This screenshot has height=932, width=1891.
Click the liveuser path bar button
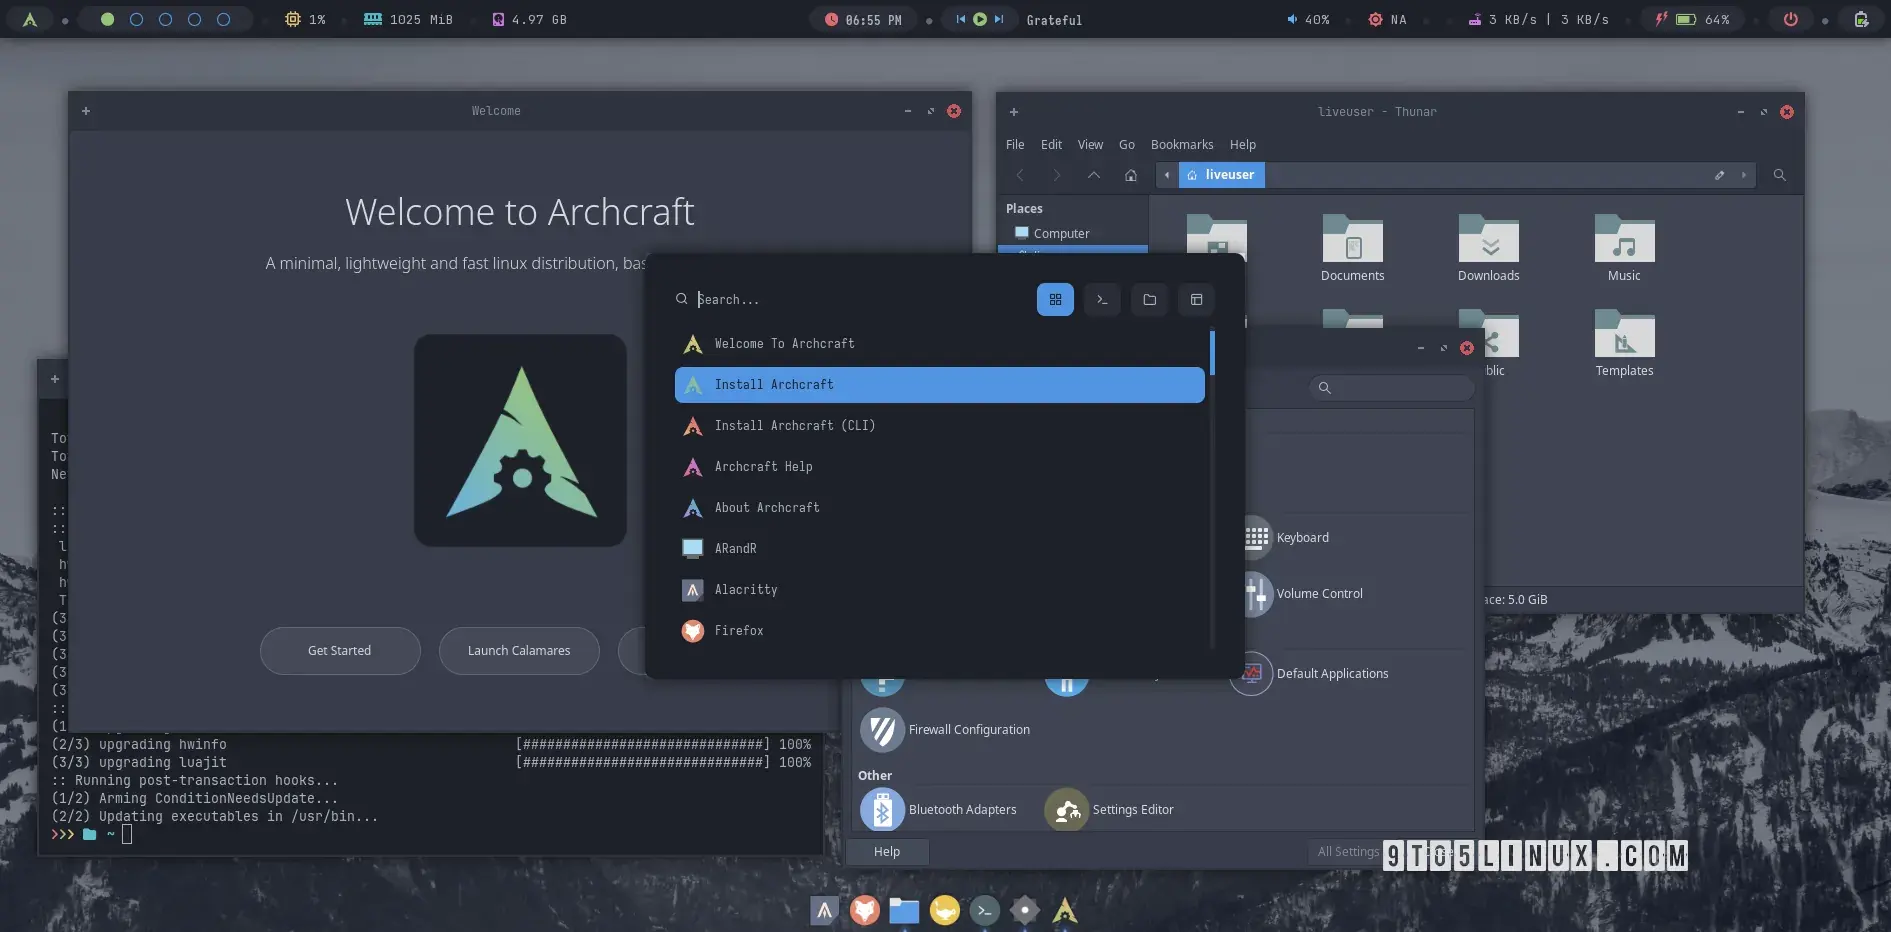pos(1222,175)
